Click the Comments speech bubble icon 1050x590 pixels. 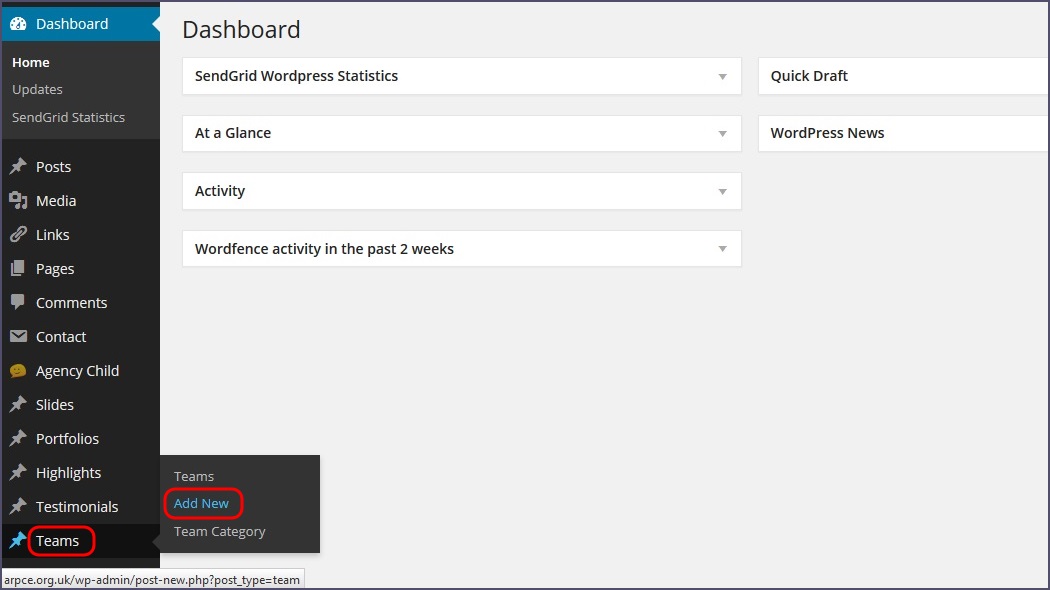[x=18, y=303]
